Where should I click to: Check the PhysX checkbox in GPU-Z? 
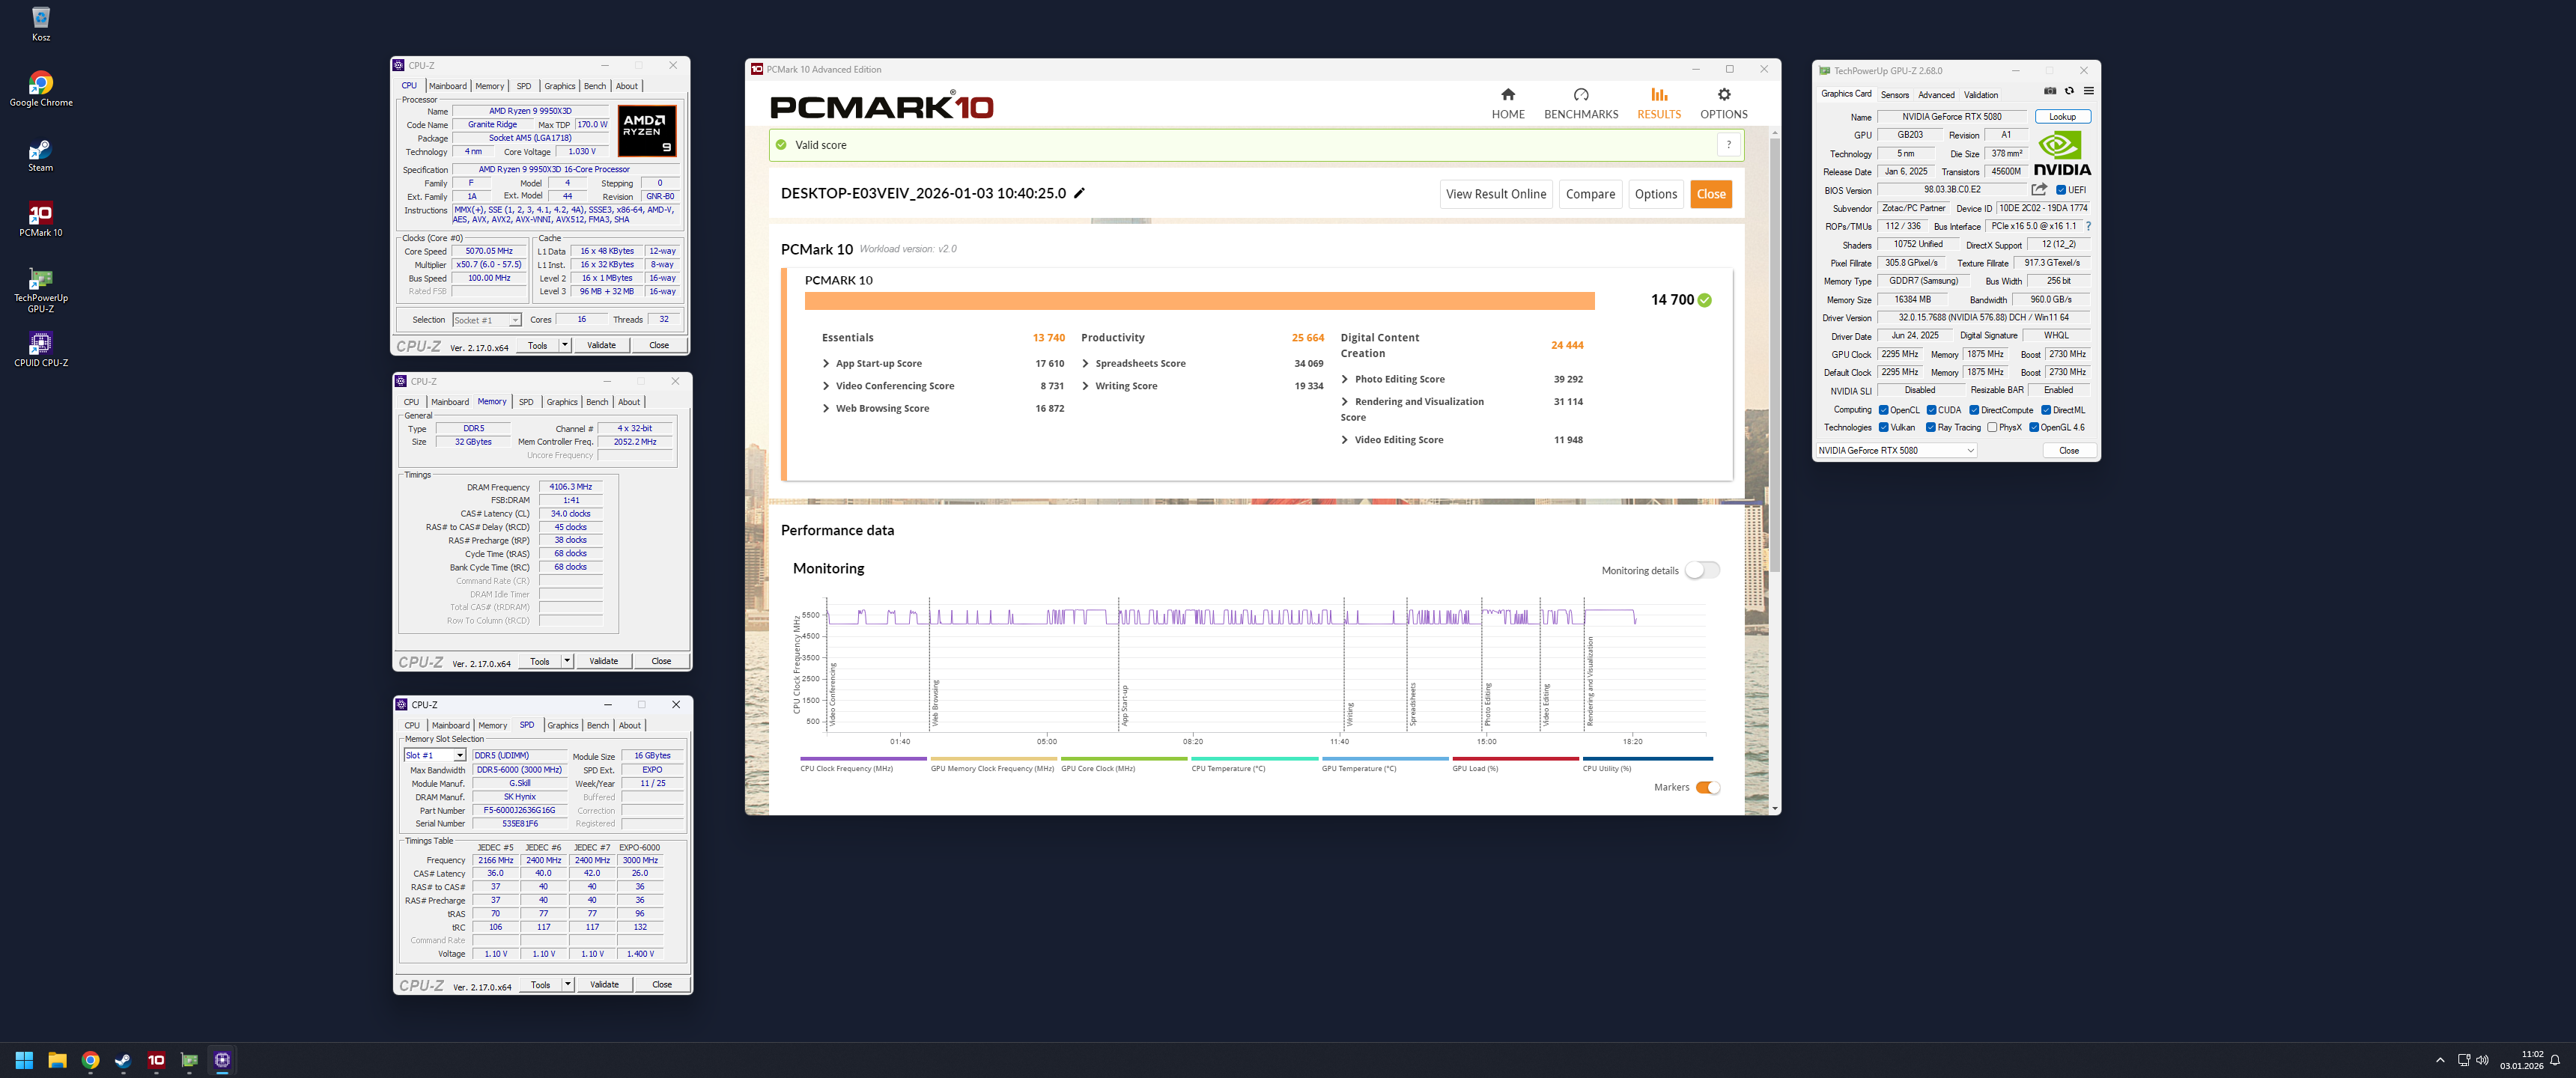(1992, 427)
